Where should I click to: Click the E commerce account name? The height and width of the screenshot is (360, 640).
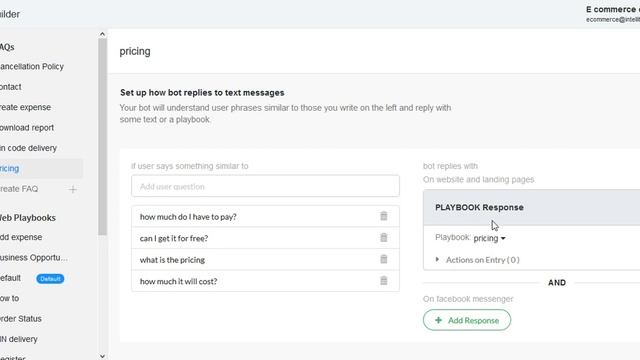coord(613,9)
